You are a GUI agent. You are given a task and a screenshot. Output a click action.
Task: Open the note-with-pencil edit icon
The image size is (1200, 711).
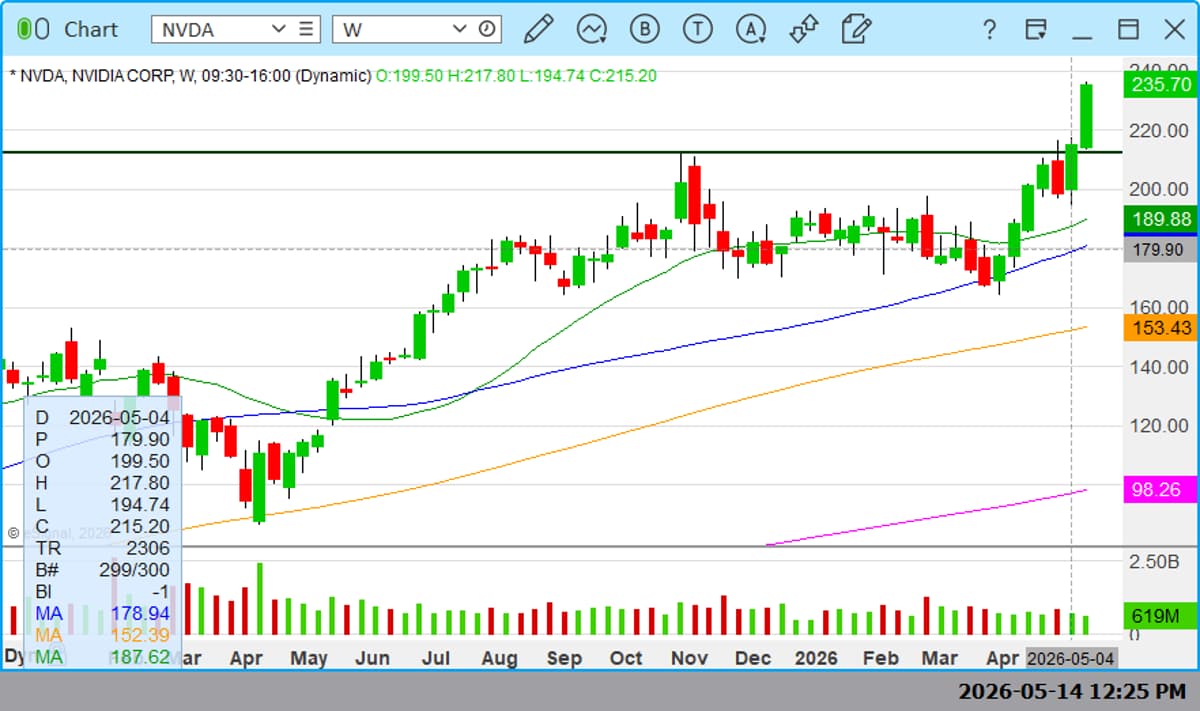point(856,29)
